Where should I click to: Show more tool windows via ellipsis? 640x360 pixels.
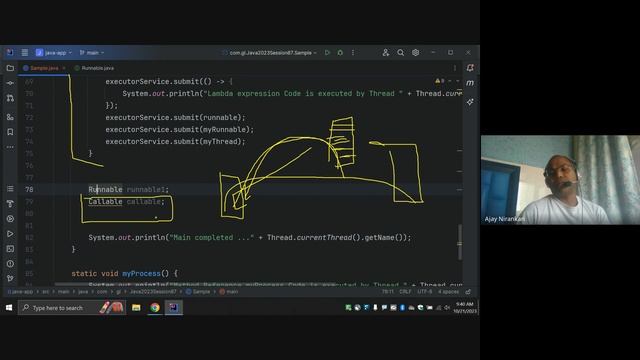point(10,147)
